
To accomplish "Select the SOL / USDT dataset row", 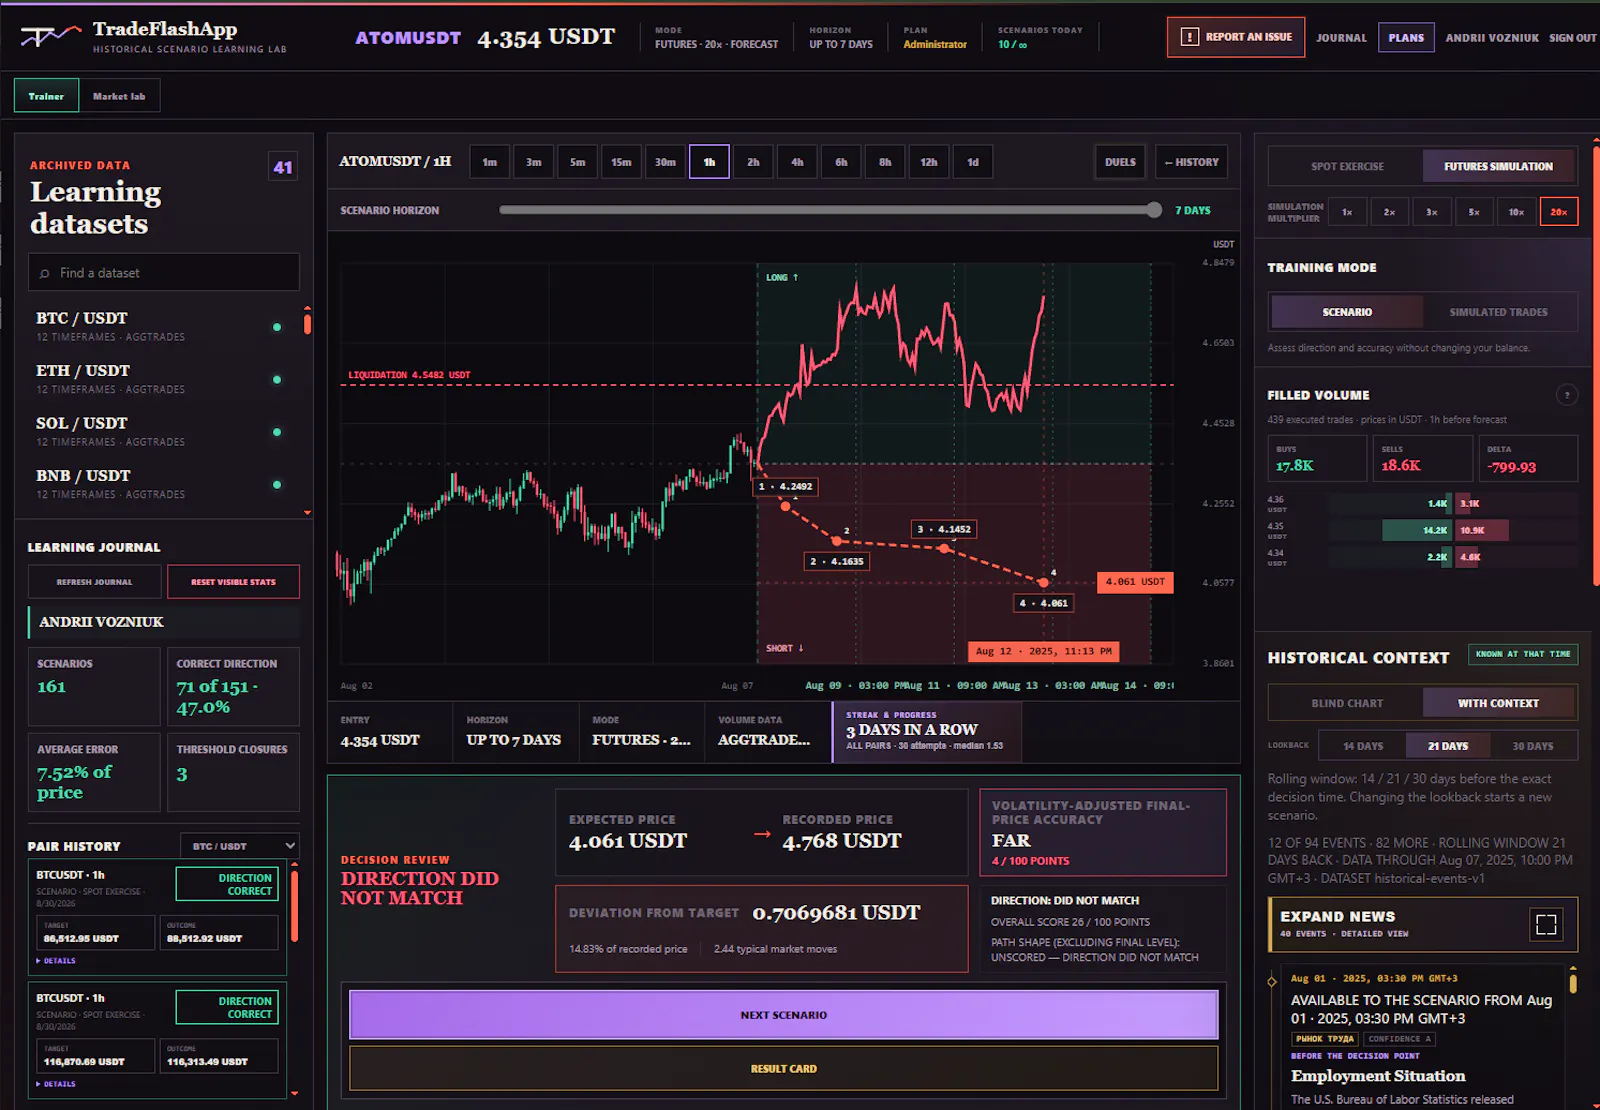I will click(160, 431).
